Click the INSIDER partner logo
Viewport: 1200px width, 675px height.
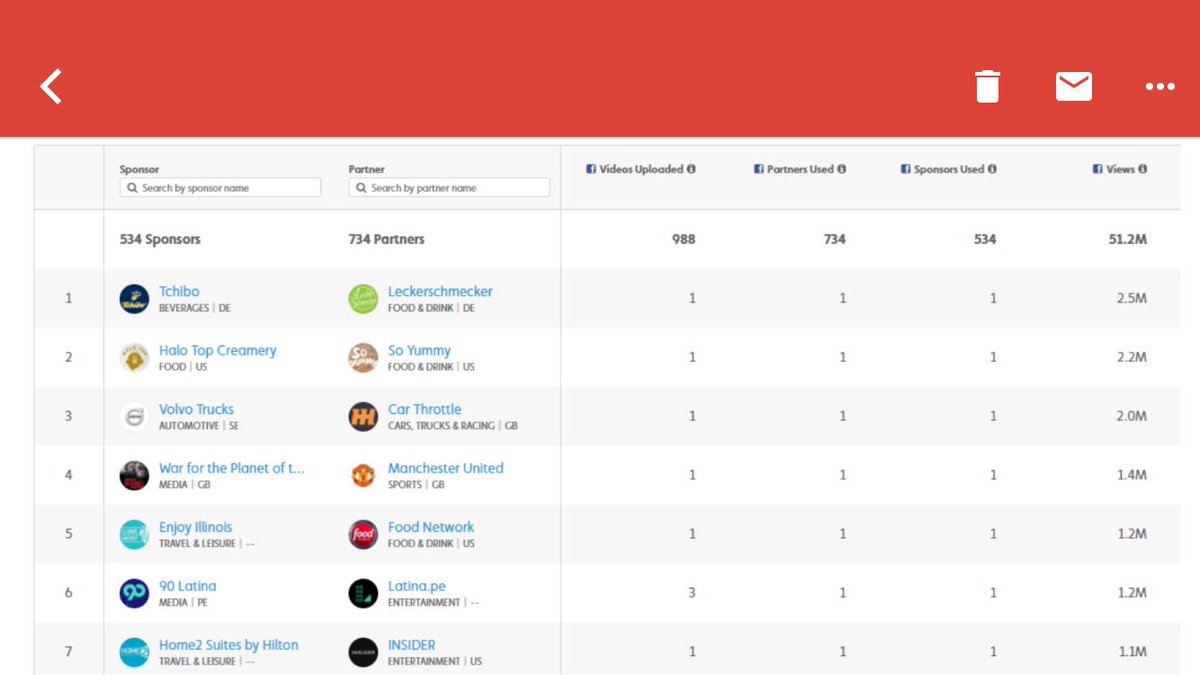pyautogui.click(x=363, y=652)
